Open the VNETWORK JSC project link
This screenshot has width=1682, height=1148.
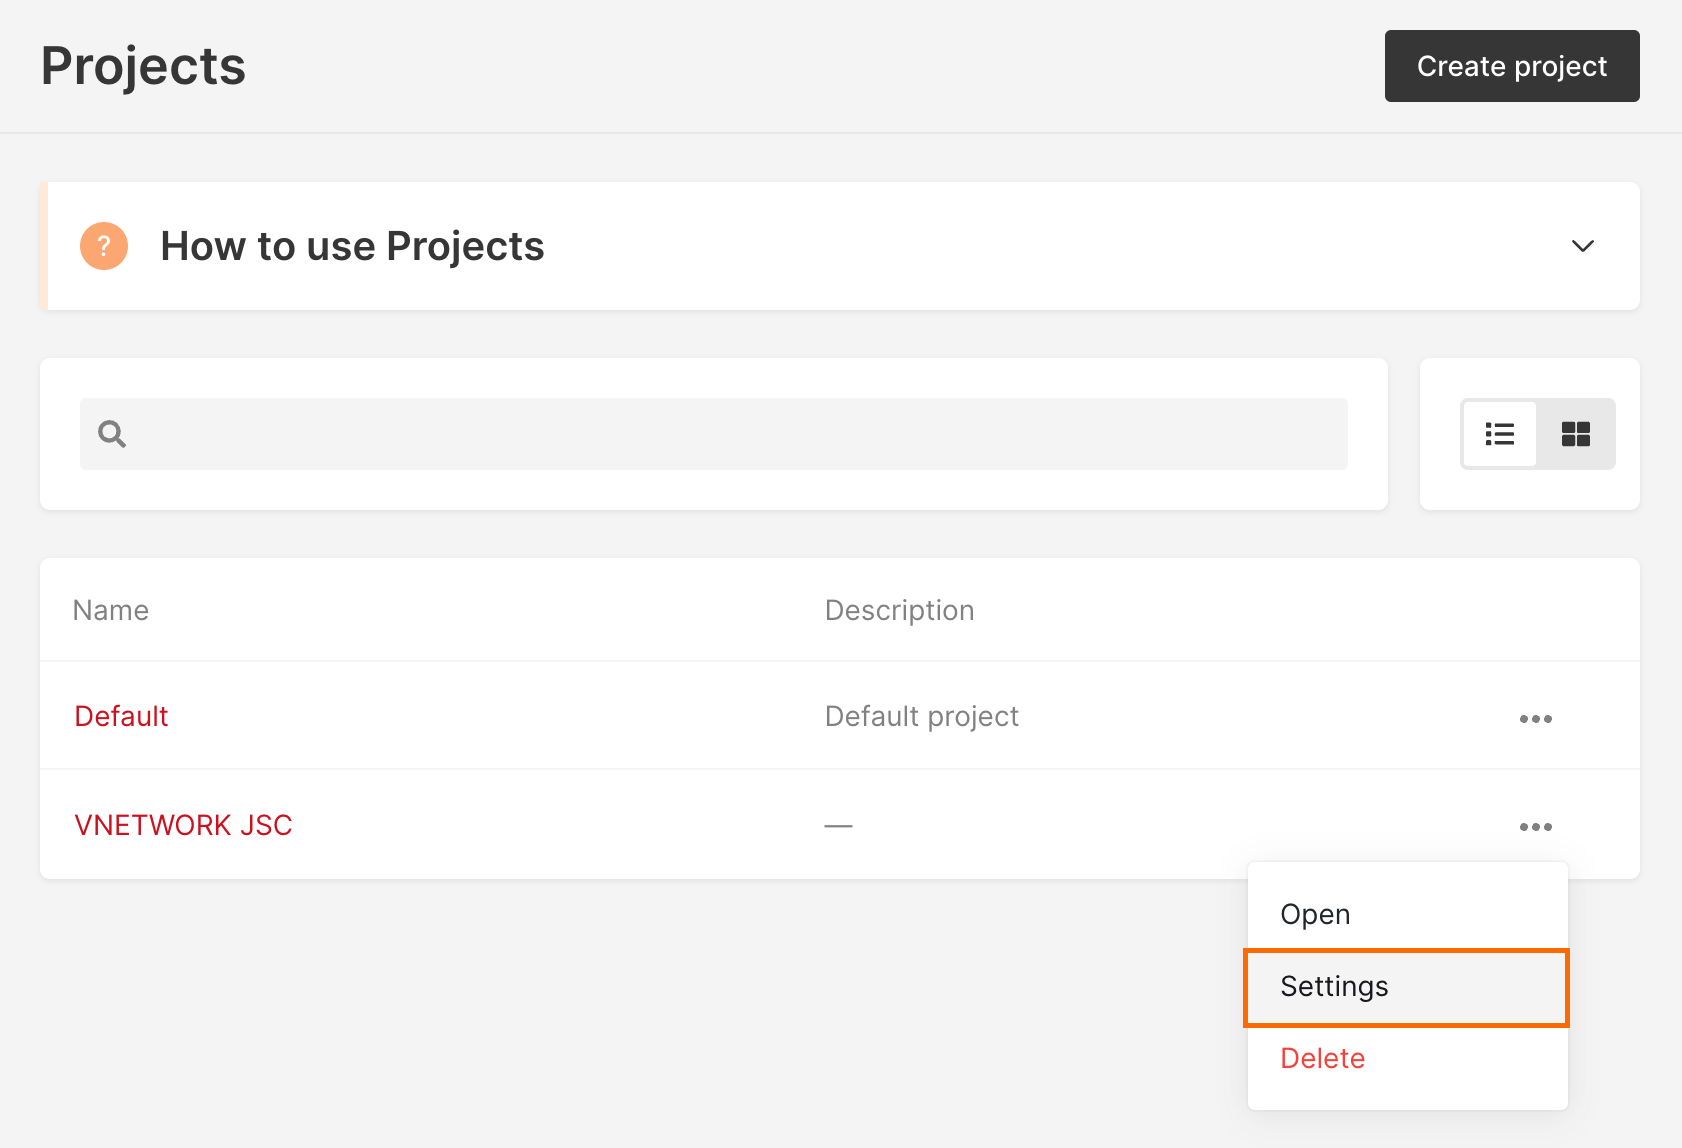pos(184,825)
